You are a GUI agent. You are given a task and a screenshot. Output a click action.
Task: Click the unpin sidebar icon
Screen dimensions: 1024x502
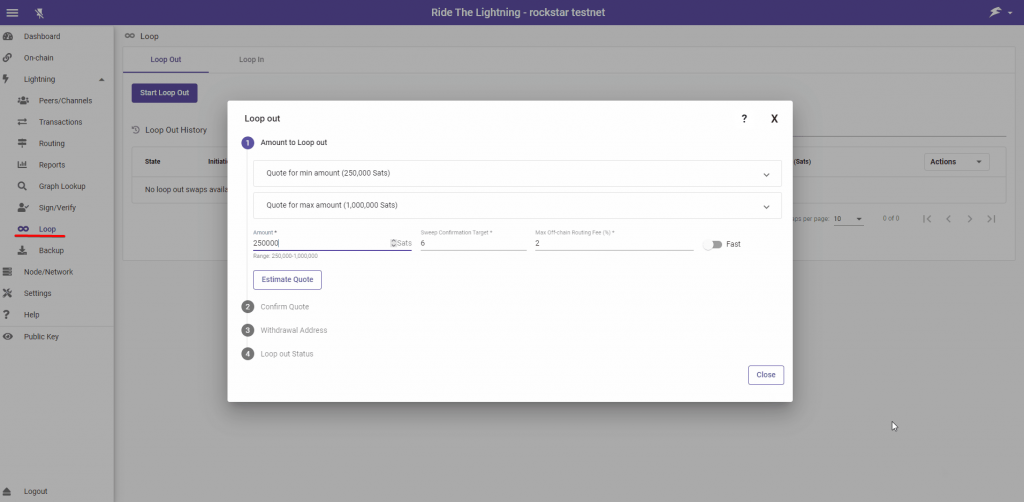coord(39,12)
